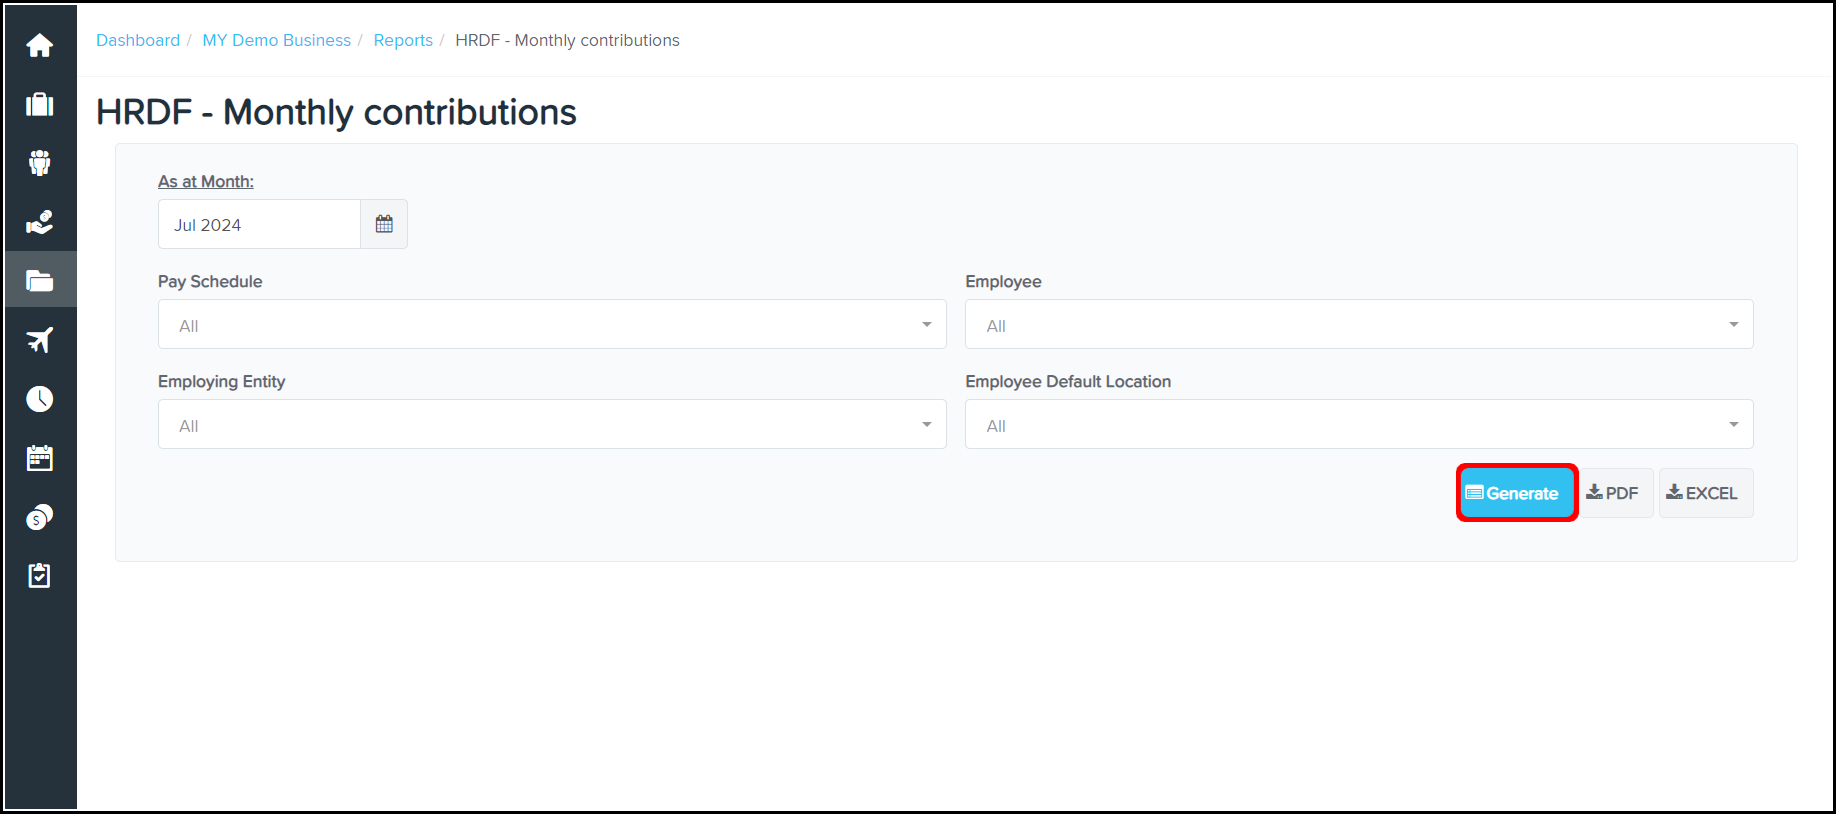Image resolution: width=1836 pixels, height=814 pixels.
Task: Open Employee Default Location dropdown
Action: 1358,425
